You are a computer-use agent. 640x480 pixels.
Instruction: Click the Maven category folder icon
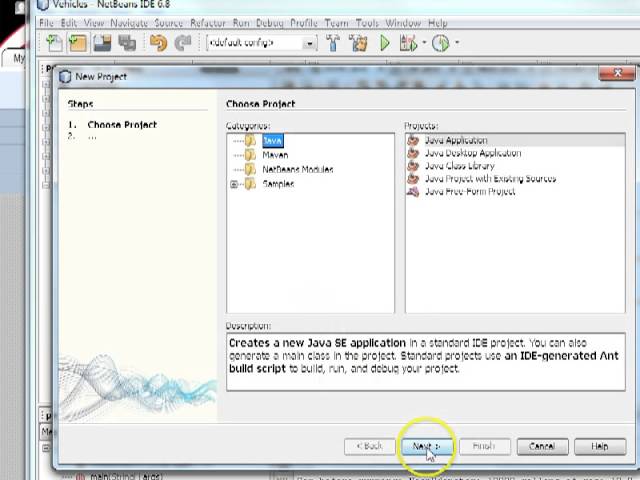(250, 155)
